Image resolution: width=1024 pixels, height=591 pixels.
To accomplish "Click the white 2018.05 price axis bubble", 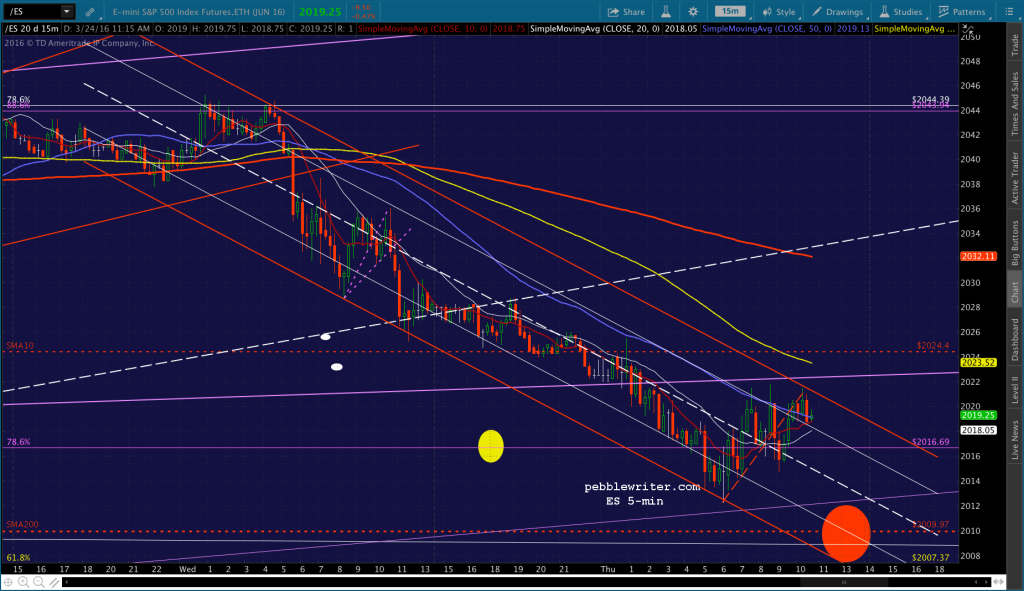I will pos(978,430).
